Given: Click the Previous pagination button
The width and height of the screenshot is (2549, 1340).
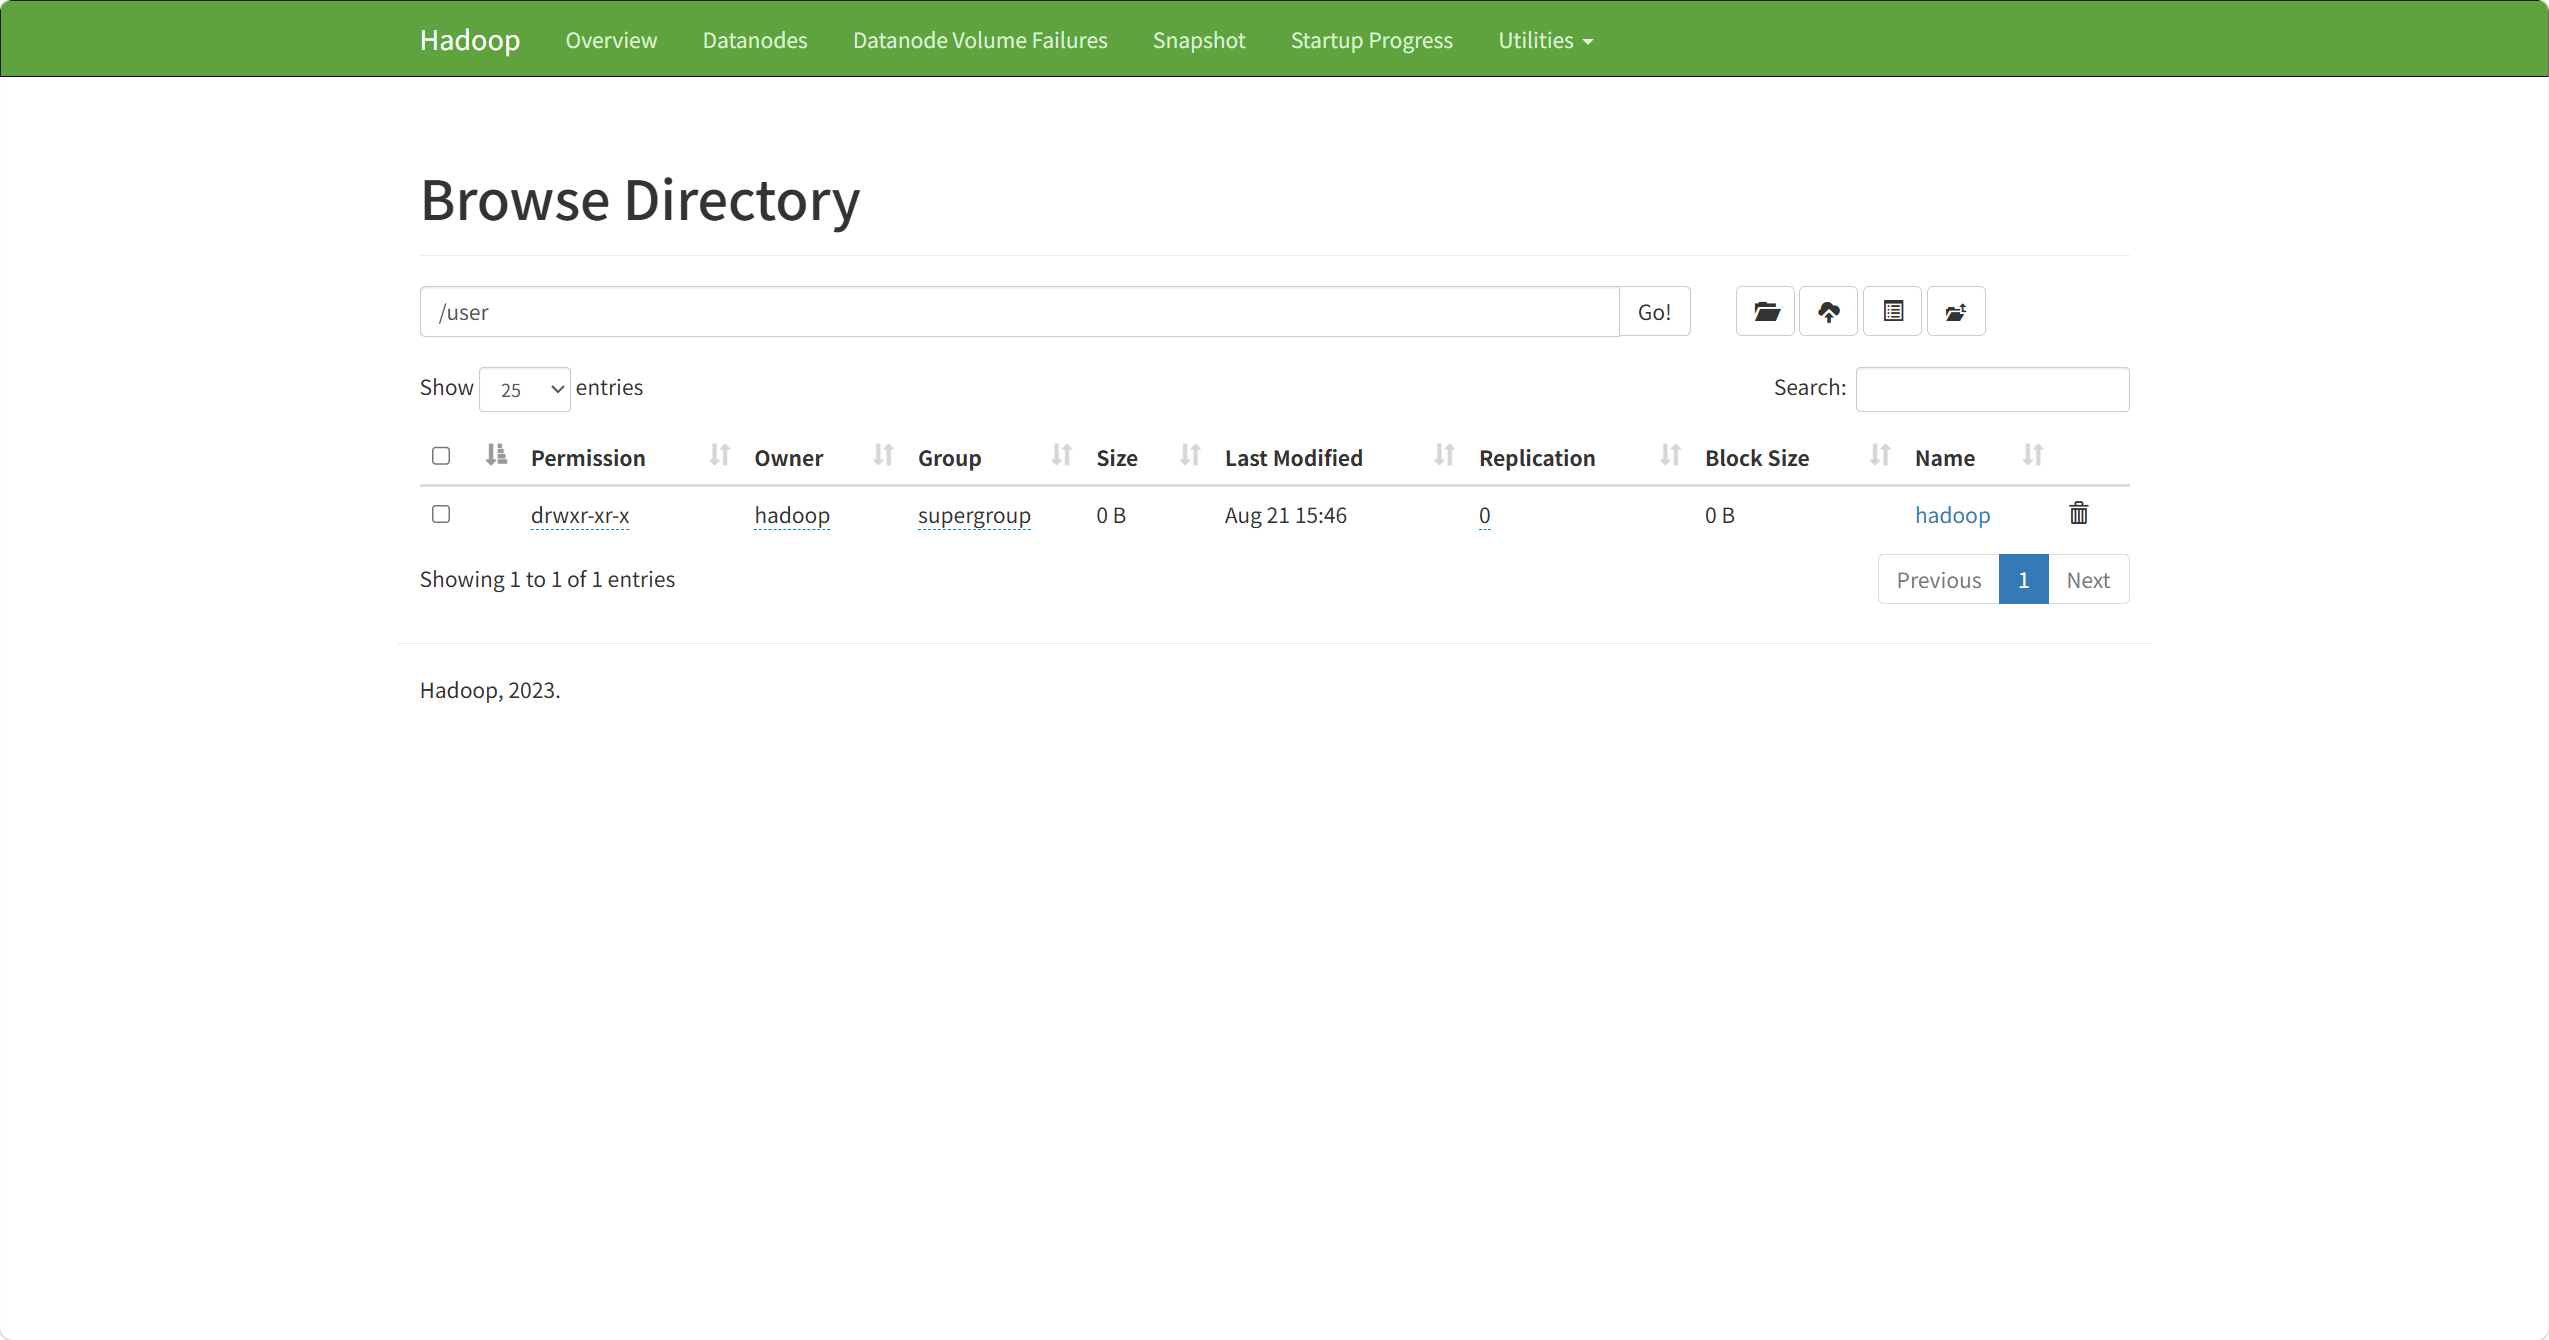Looking at the screenshot, I should (1938, 580).
